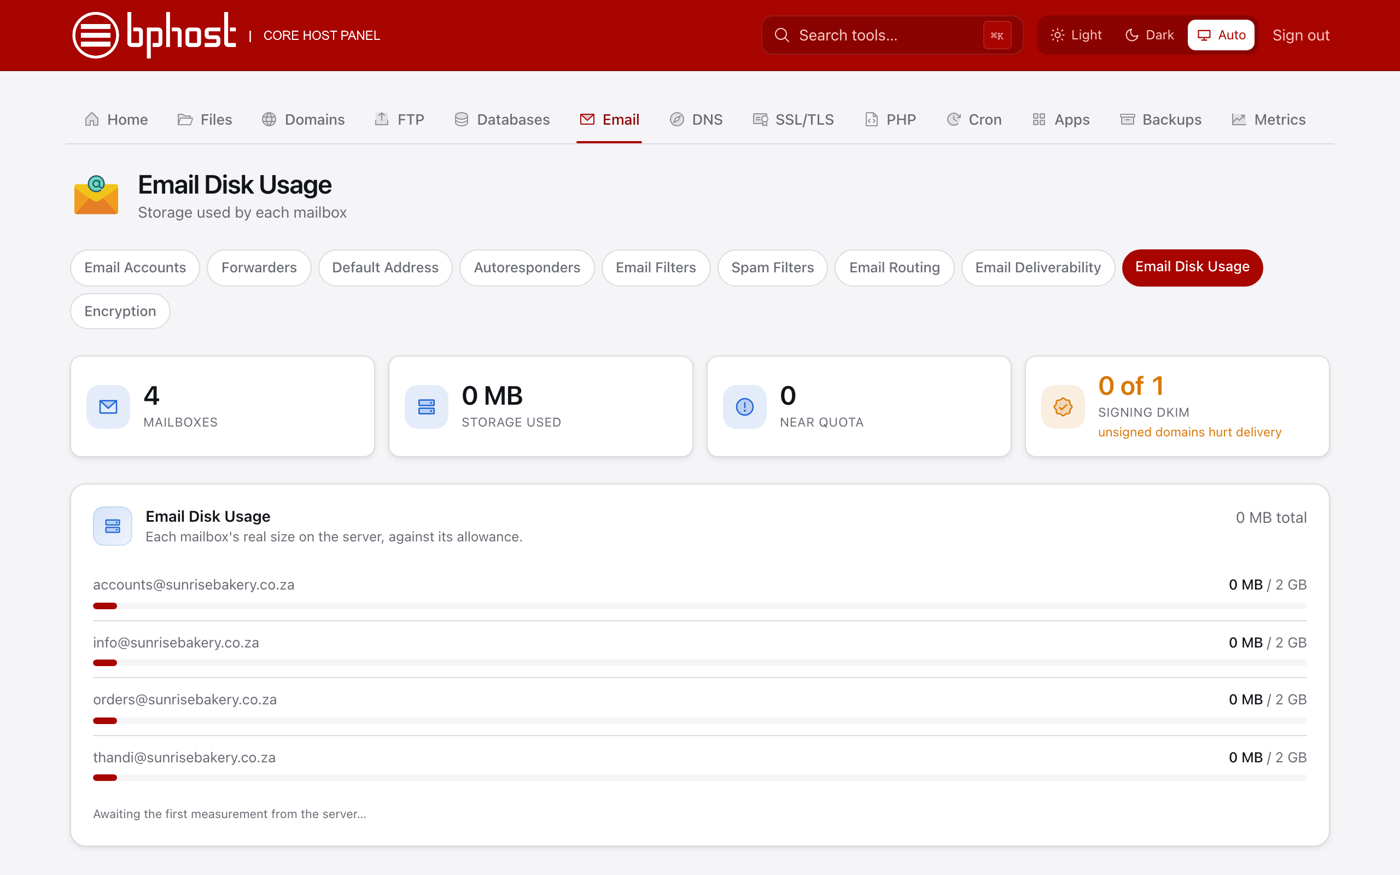The image size is (1400, 875).
Task: Click the thandi@sunrisebakery.co.za usage bar
Action: 700,778
